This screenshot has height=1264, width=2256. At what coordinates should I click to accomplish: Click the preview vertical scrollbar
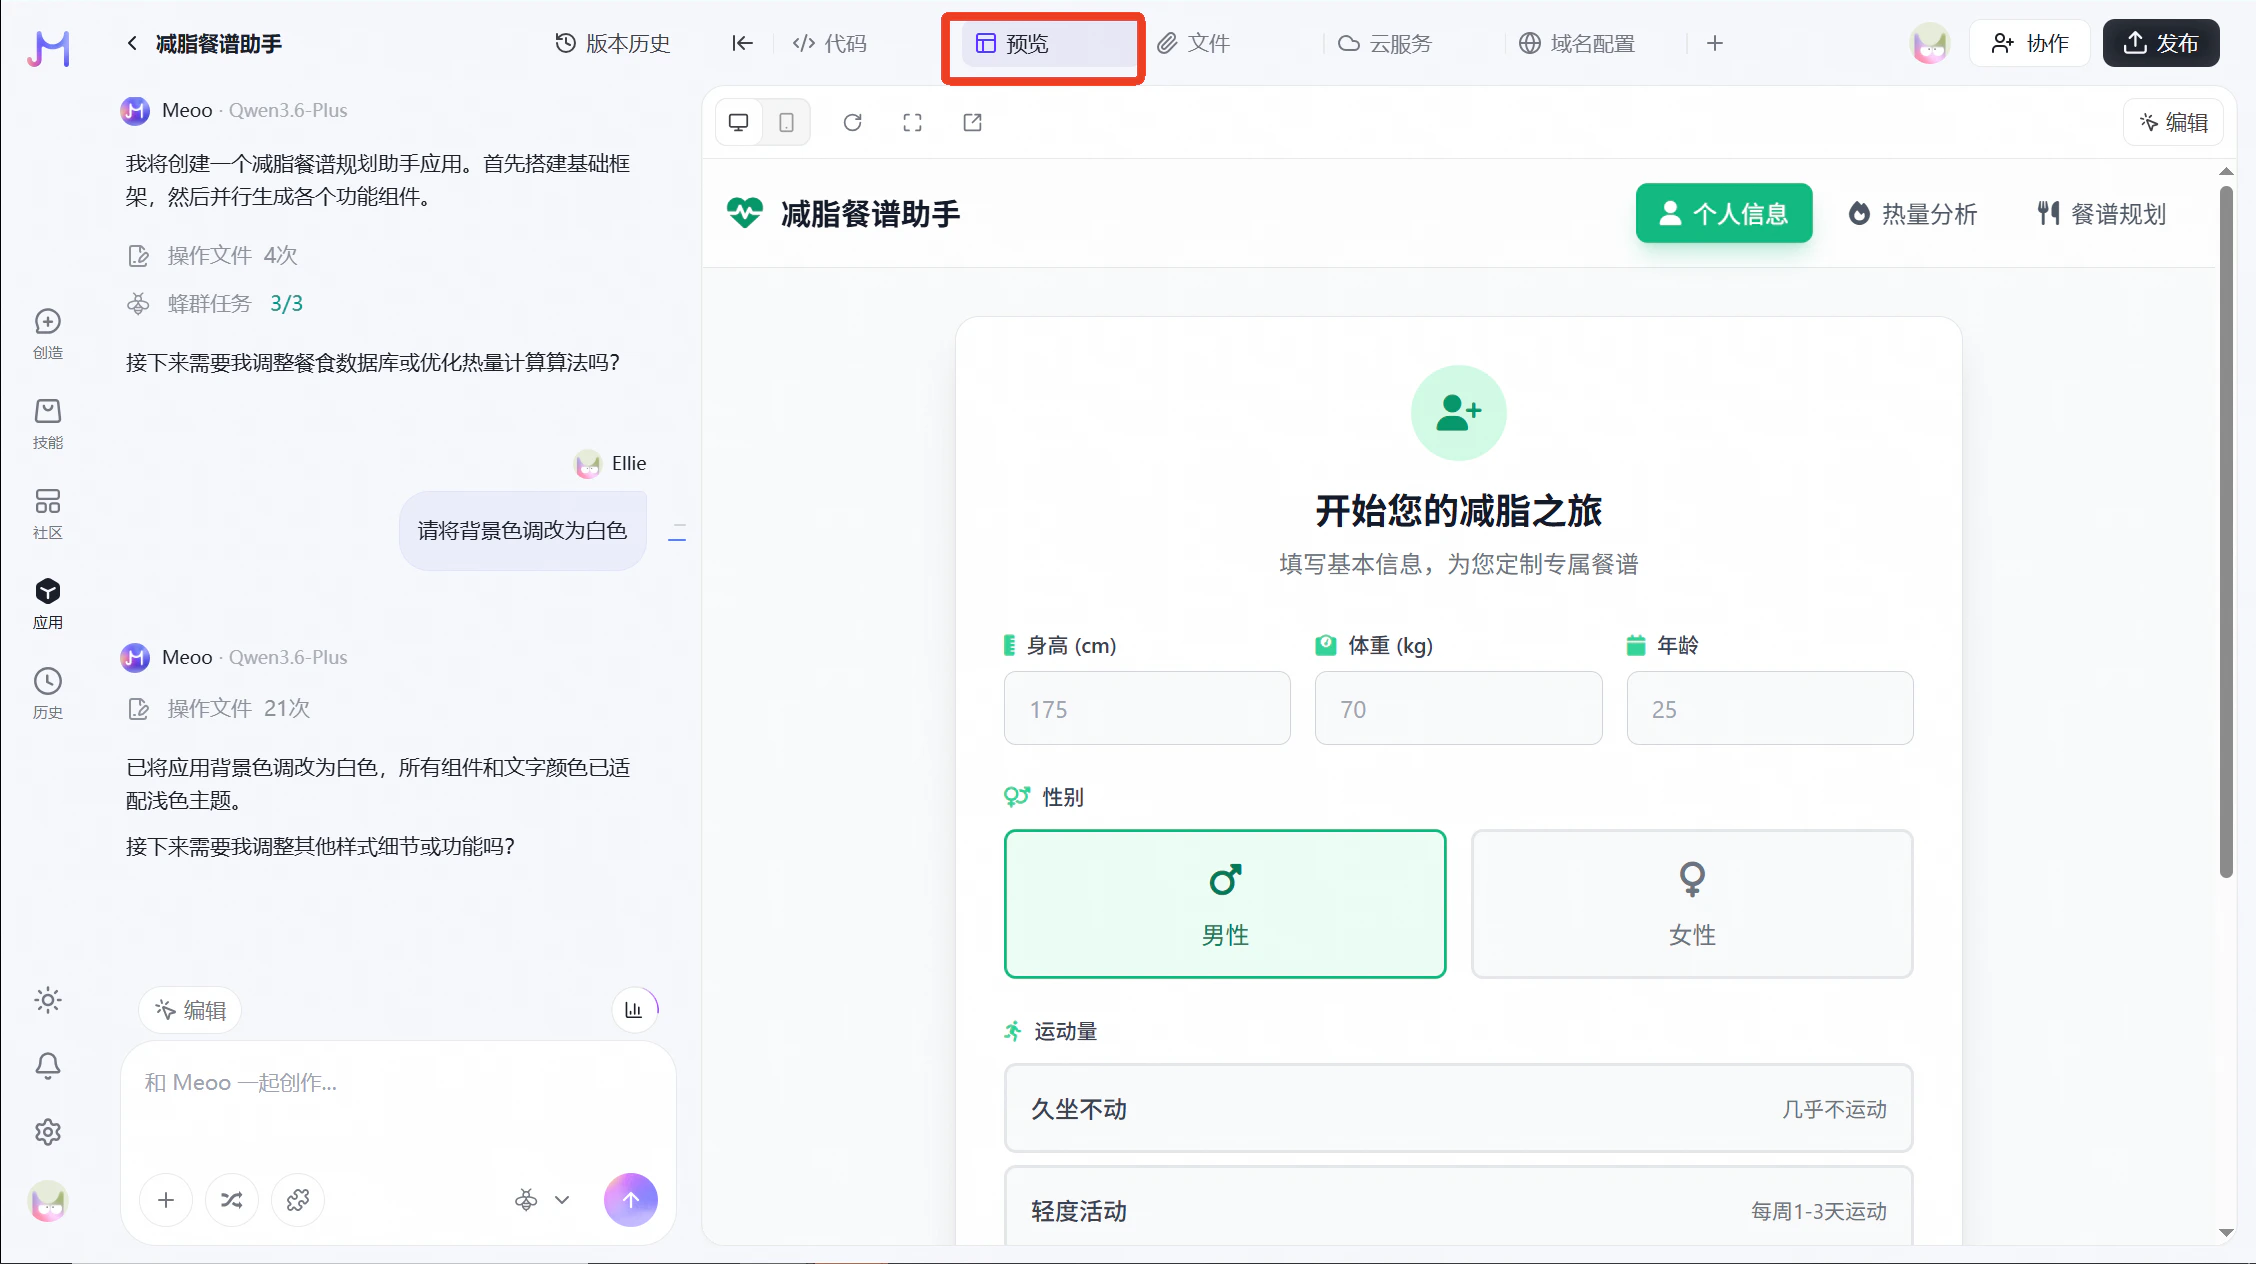pyautogui.click(x=2225, y=530)
